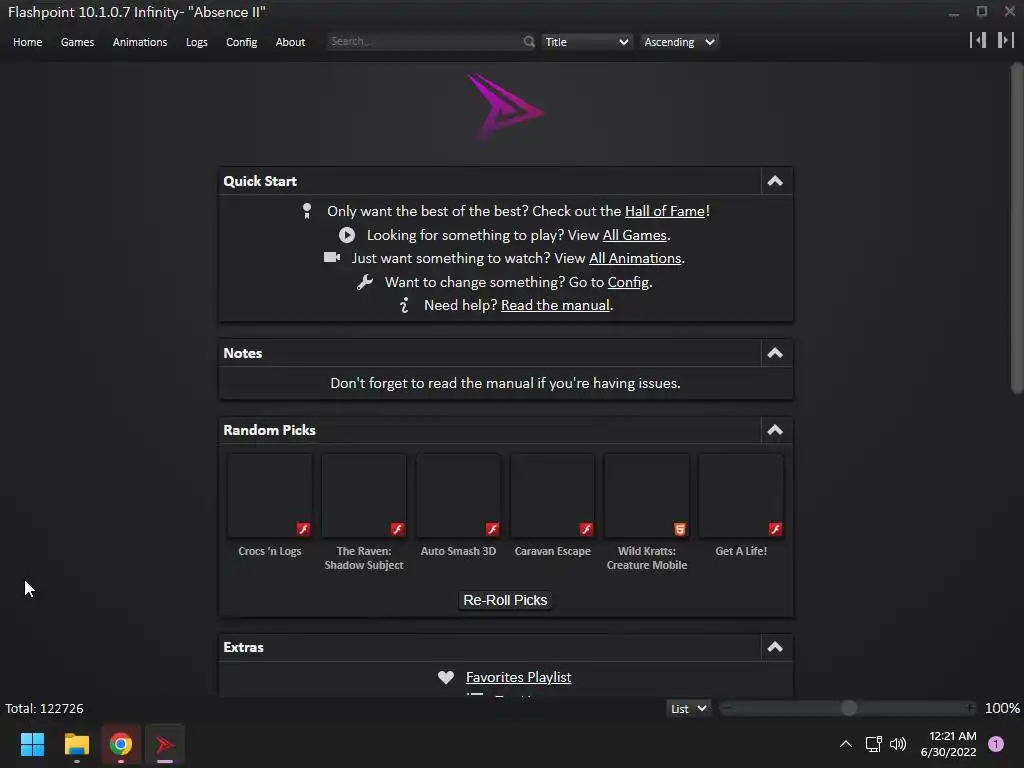Click Flash badge on Auto Smash 3D

coord(492,529)
